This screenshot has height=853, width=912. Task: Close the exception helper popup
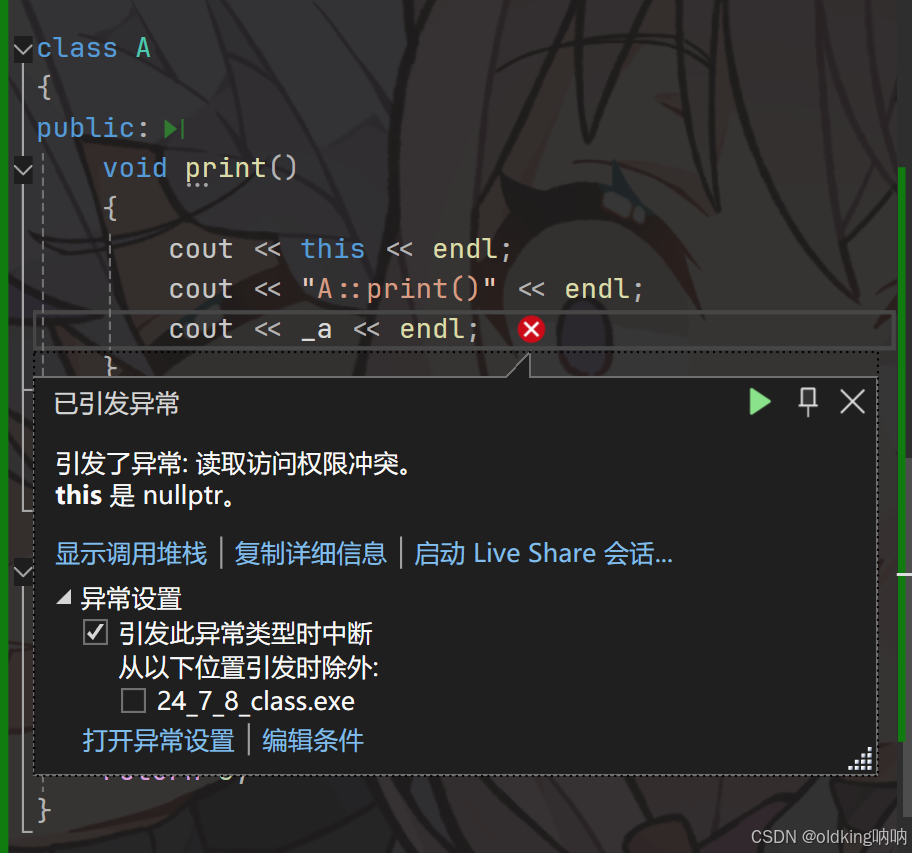click(x=852, y=402)
